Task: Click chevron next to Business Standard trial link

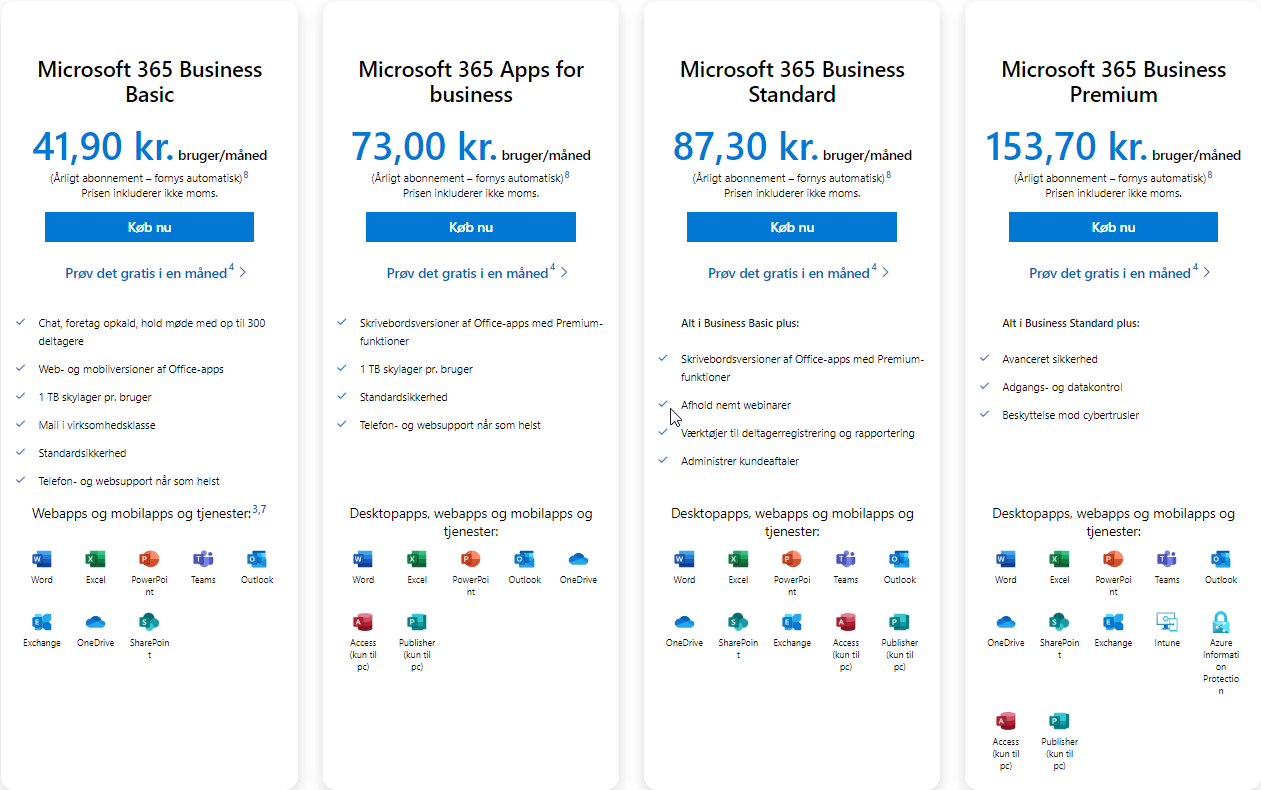Action: [x=885, y=272]
